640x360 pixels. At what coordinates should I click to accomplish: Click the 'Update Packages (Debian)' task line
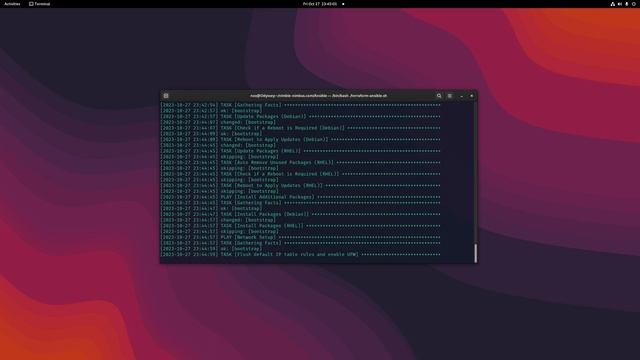coord(300,116)
